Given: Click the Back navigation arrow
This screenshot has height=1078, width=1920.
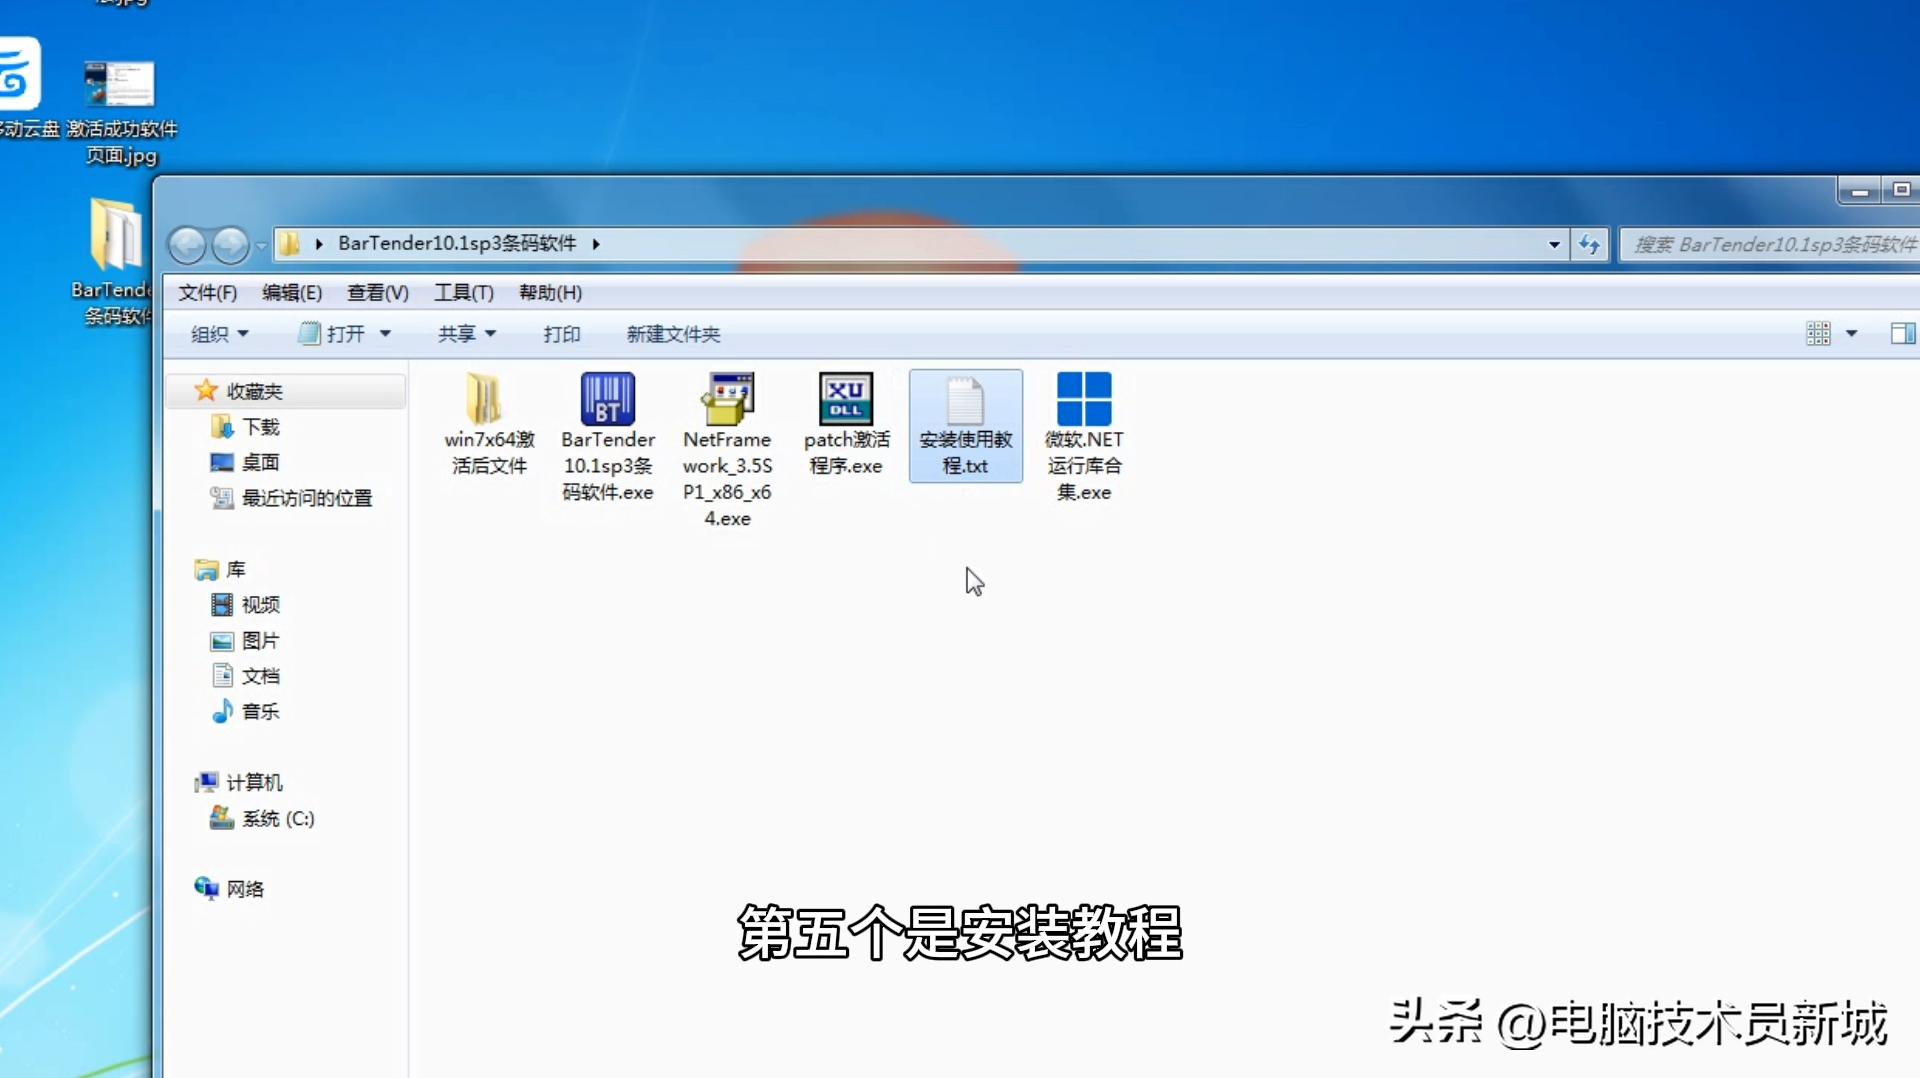Looking at the screenshot, I should coord(187,245).
